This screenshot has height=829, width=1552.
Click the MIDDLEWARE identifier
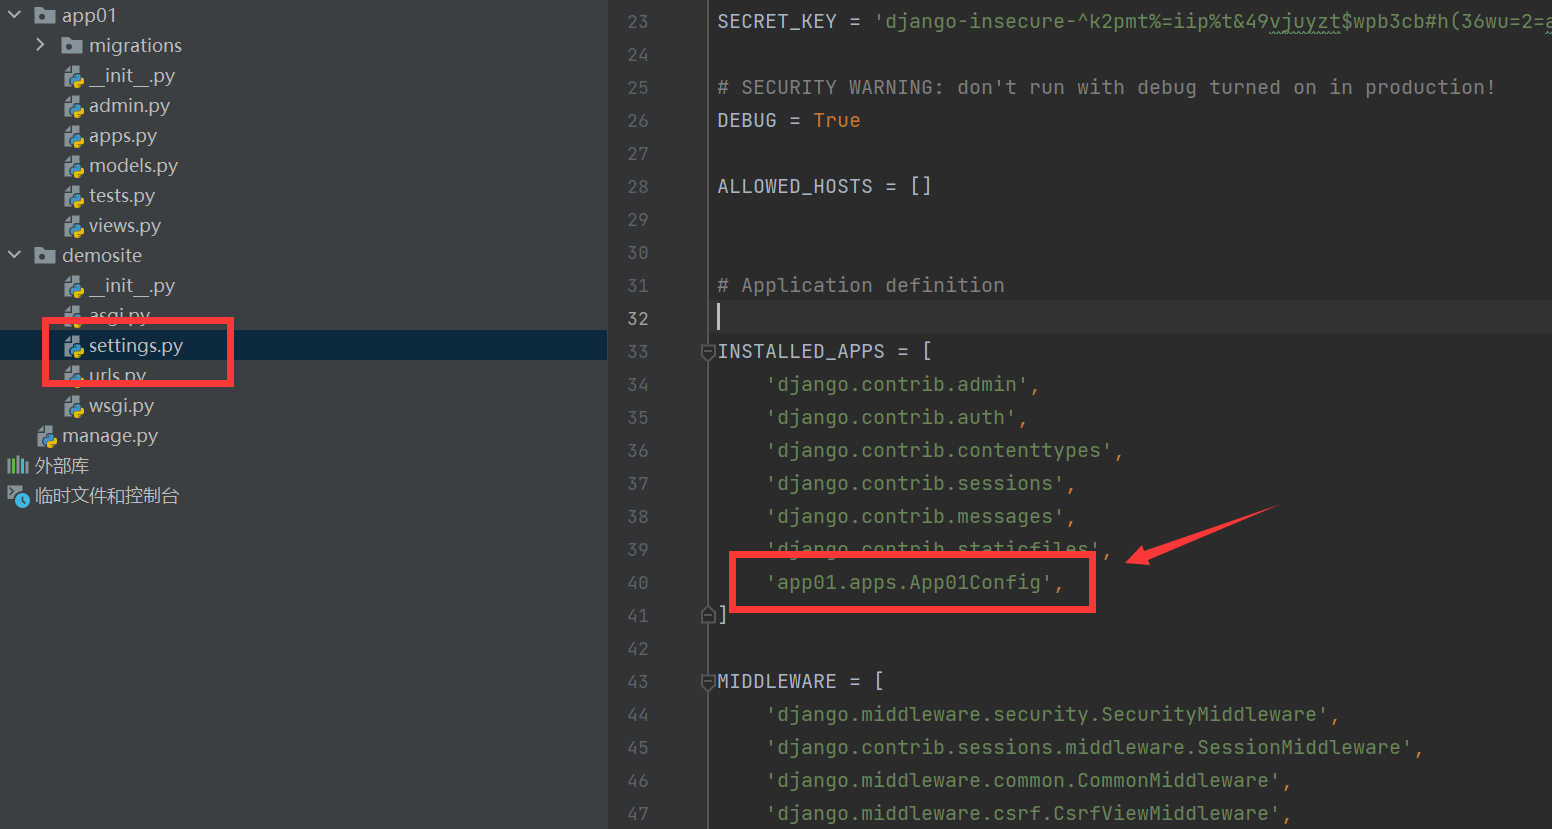pos(777,681)
